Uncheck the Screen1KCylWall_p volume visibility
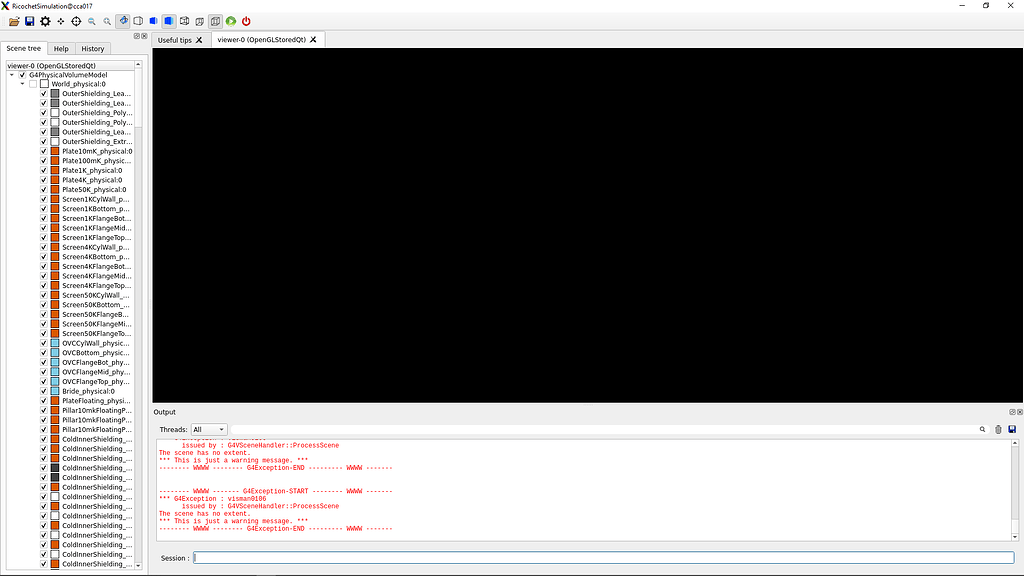Screen dimensions: 1024x576 click(x=43, y=198)
